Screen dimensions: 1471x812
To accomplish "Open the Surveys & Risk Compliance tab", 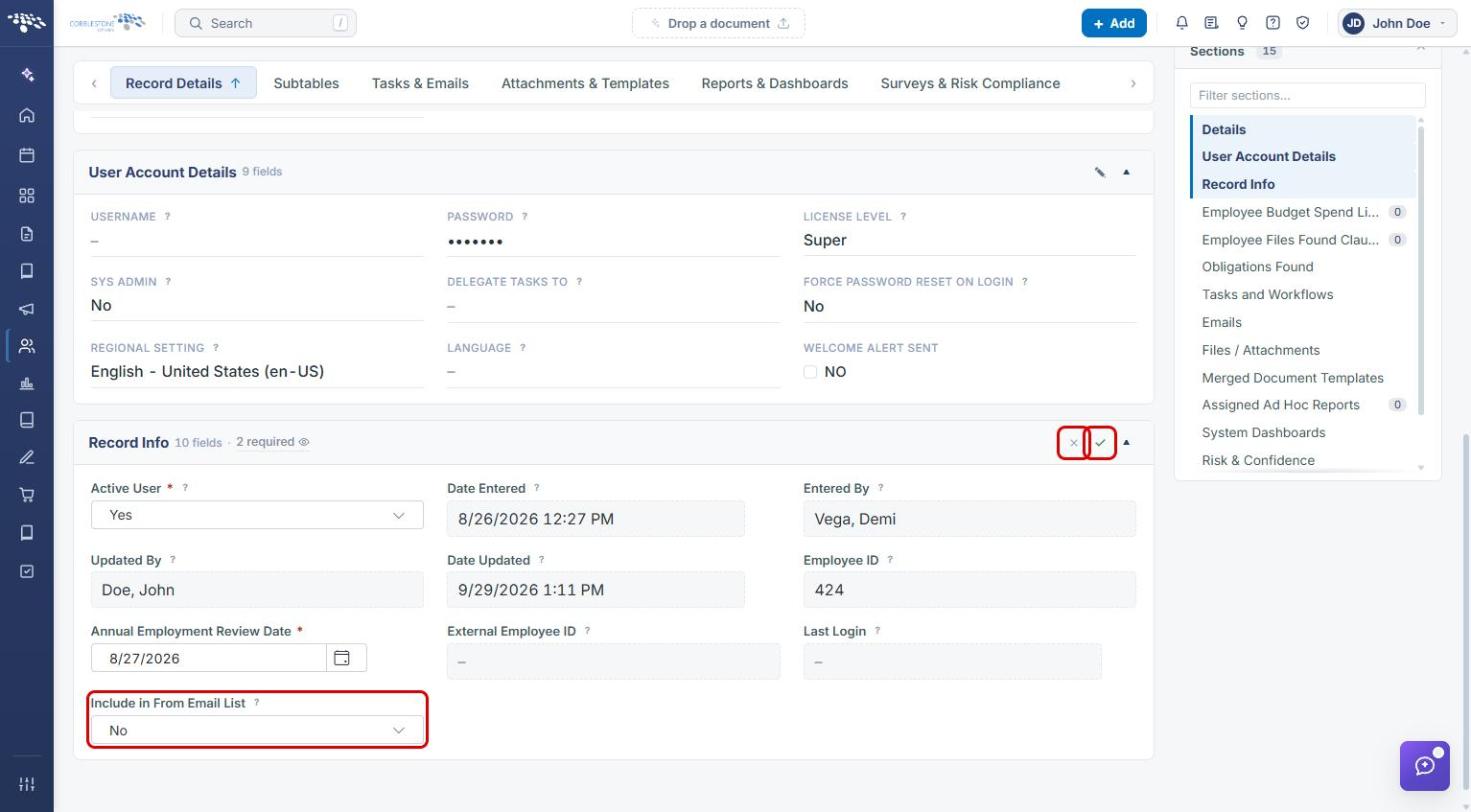I will coord(970,83).
